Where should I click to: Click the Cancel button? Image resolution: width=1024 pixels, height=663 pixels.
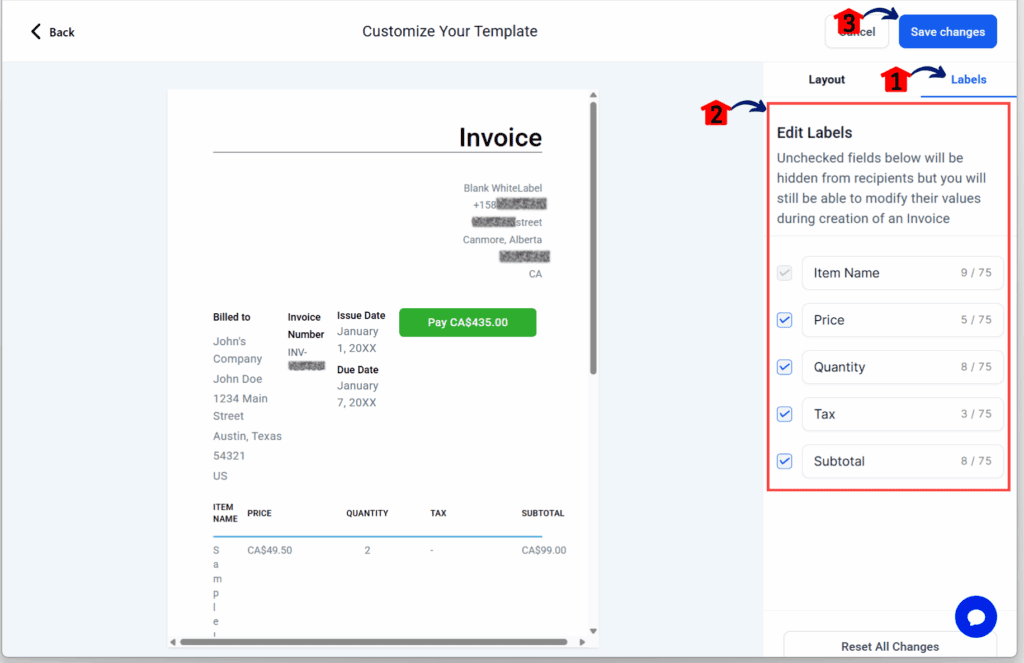pos(857,31)
